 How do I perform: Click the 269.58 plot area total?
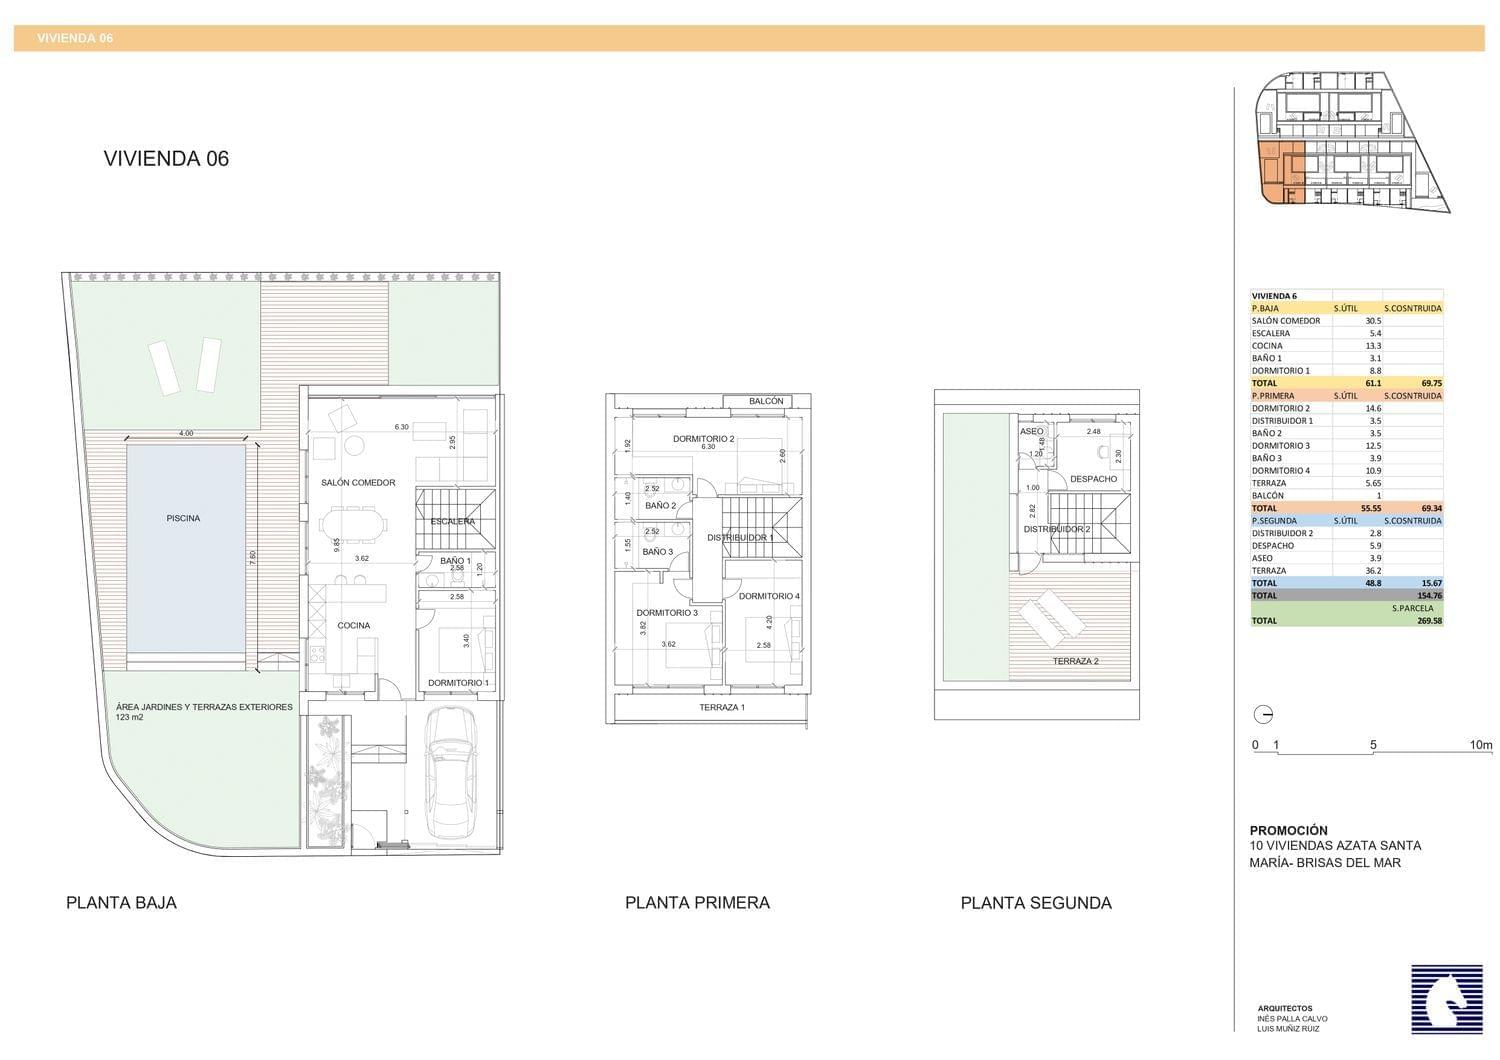[x=1429, y=621]
